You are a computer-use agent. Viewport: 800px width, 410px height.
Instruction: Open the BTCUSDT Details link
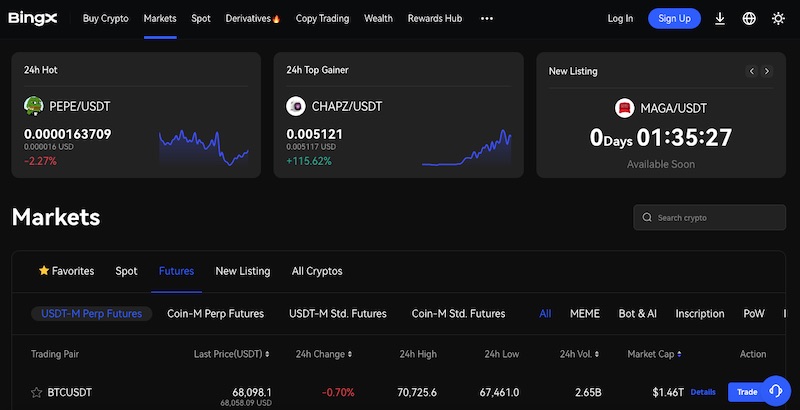click(703, 392)
